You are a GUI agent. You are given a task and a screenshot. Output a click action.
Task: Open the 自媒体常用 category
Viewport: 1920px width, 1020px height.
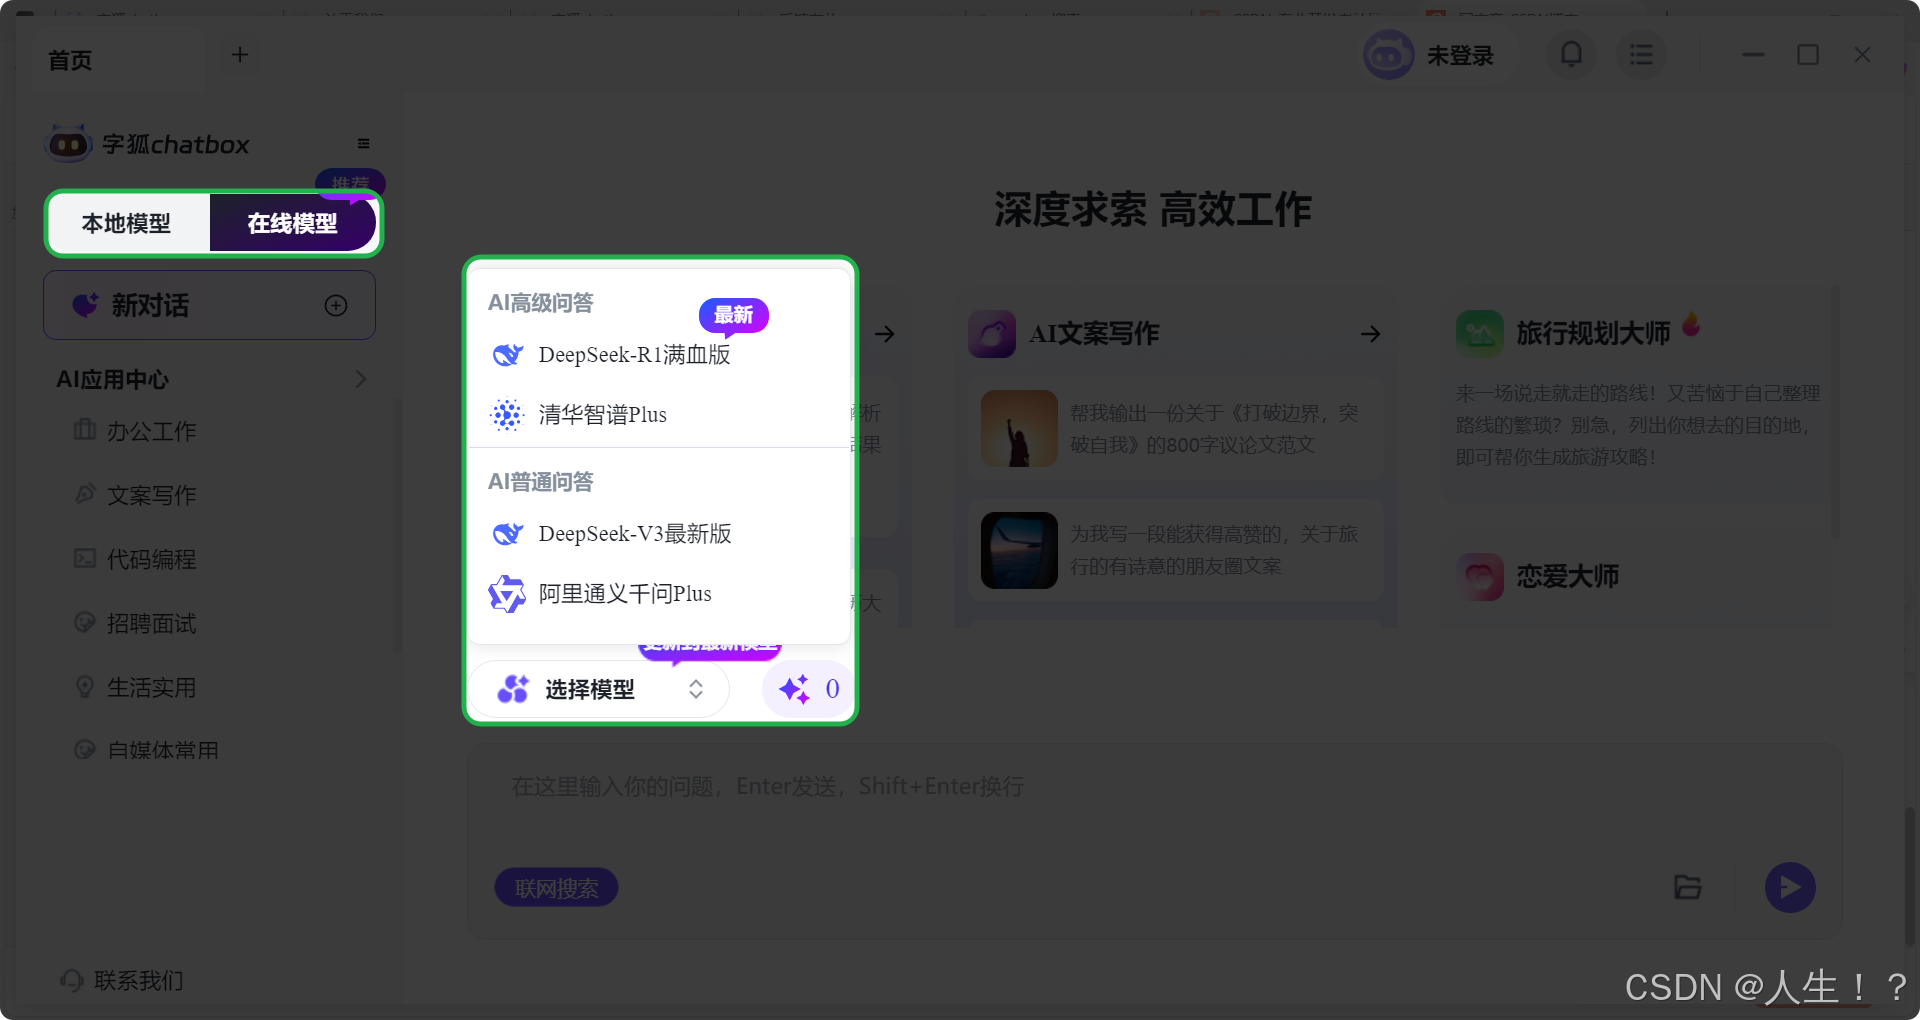click(x=160, y=750)
